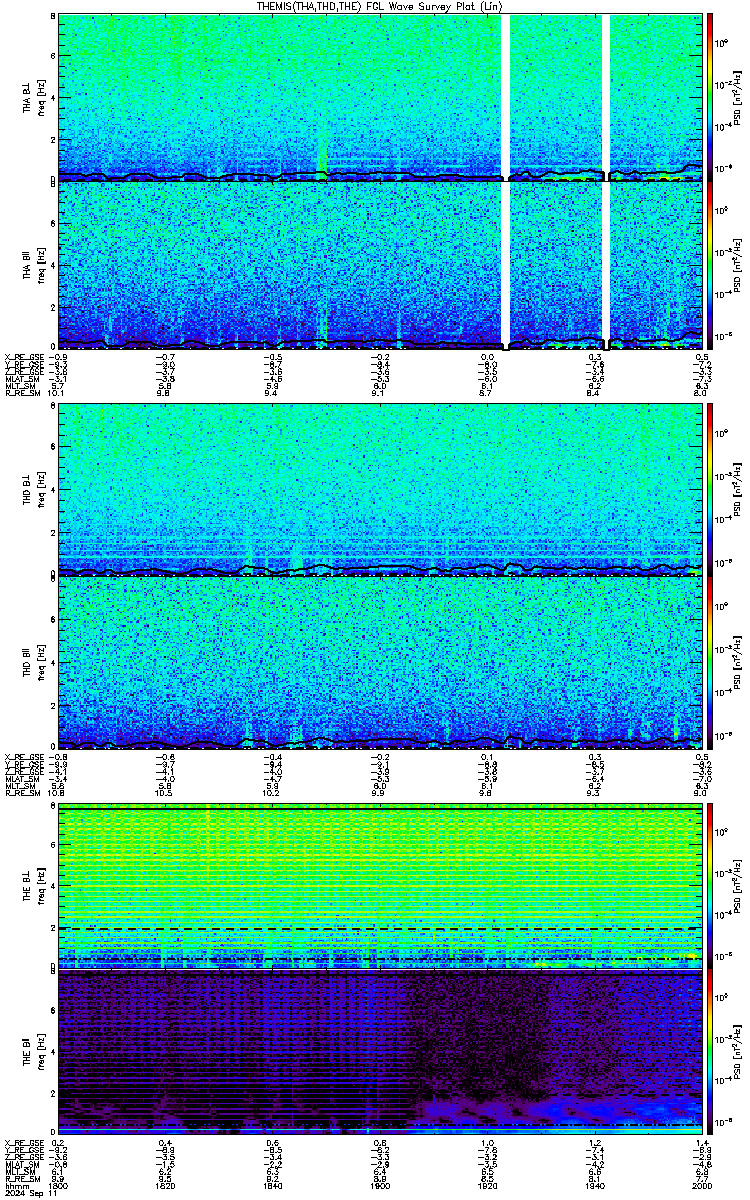The image size is (750, 1200).
Task: Click the THD B-perpendicular PSD color bar
Action: point(710,489)
